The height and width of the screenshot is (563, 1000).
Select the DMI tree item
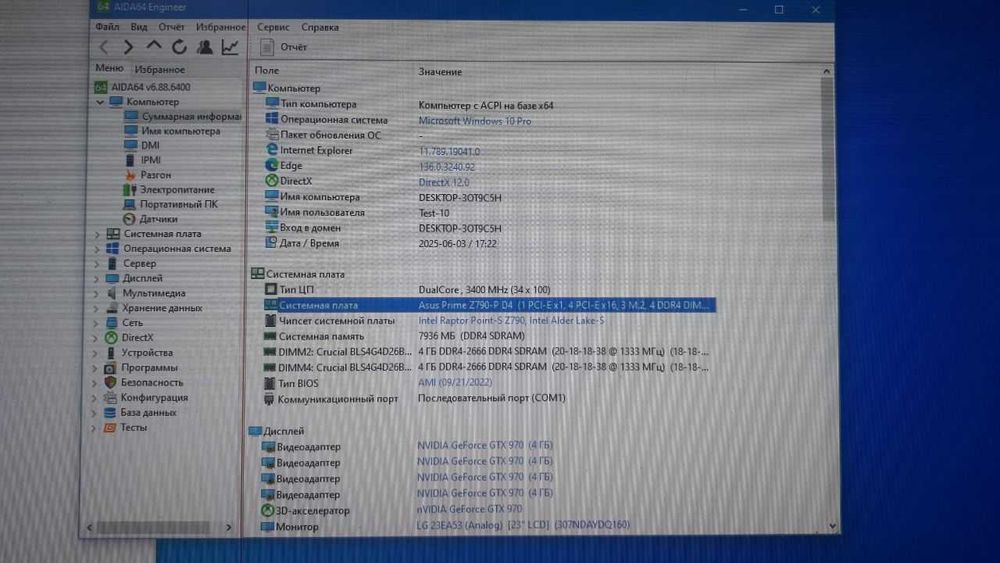click(150, 145)
